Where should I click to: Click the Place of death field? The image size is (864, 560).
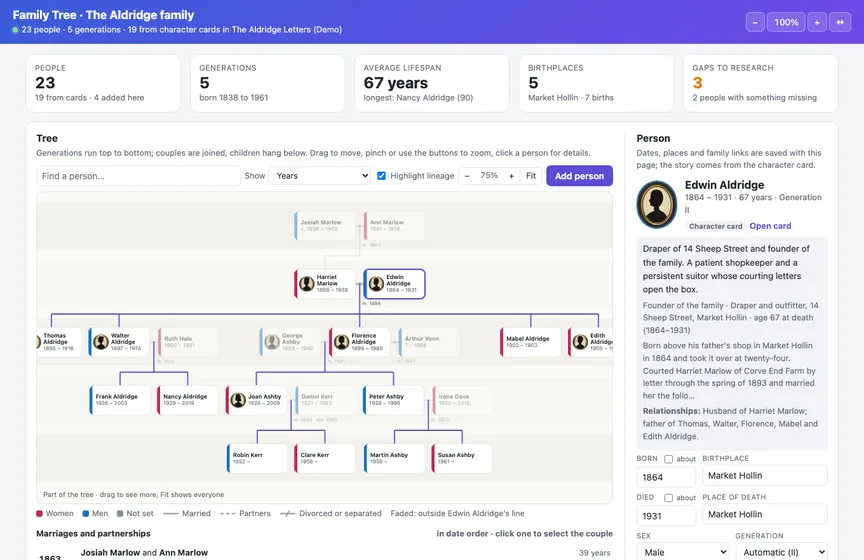coord(765,514)
